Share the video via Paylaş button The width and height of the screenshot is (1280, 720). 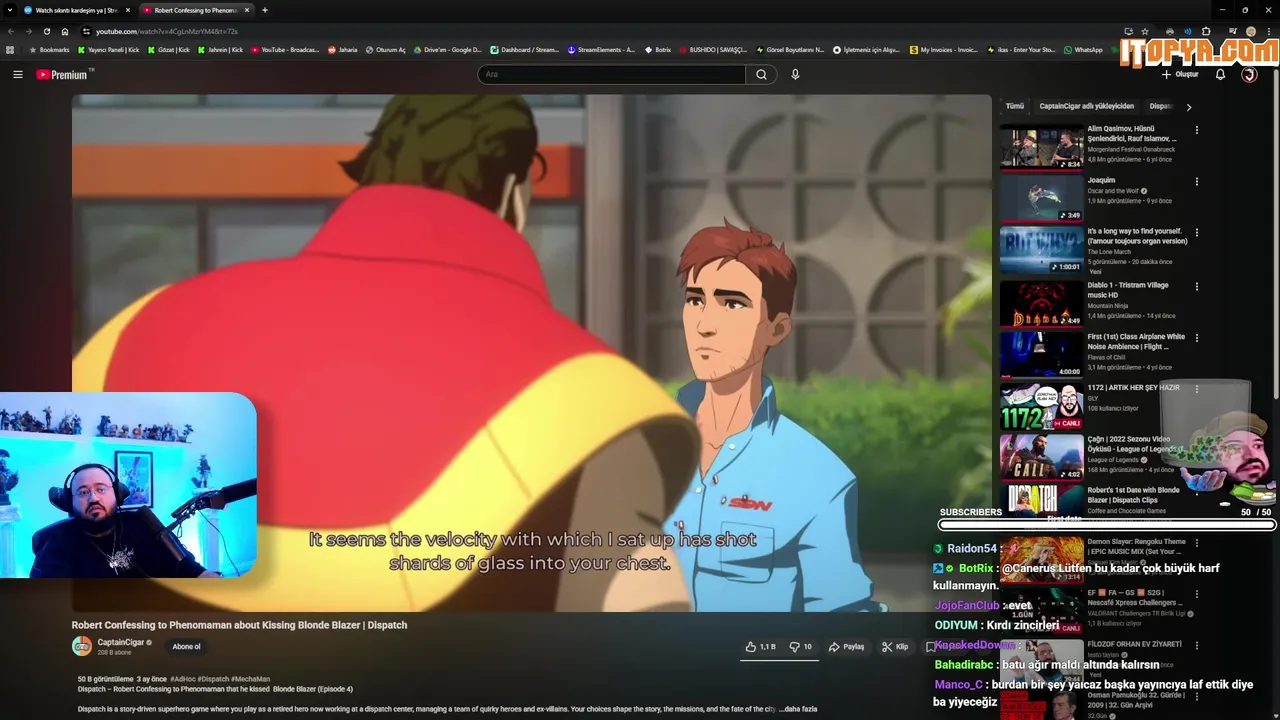[846, 647]
